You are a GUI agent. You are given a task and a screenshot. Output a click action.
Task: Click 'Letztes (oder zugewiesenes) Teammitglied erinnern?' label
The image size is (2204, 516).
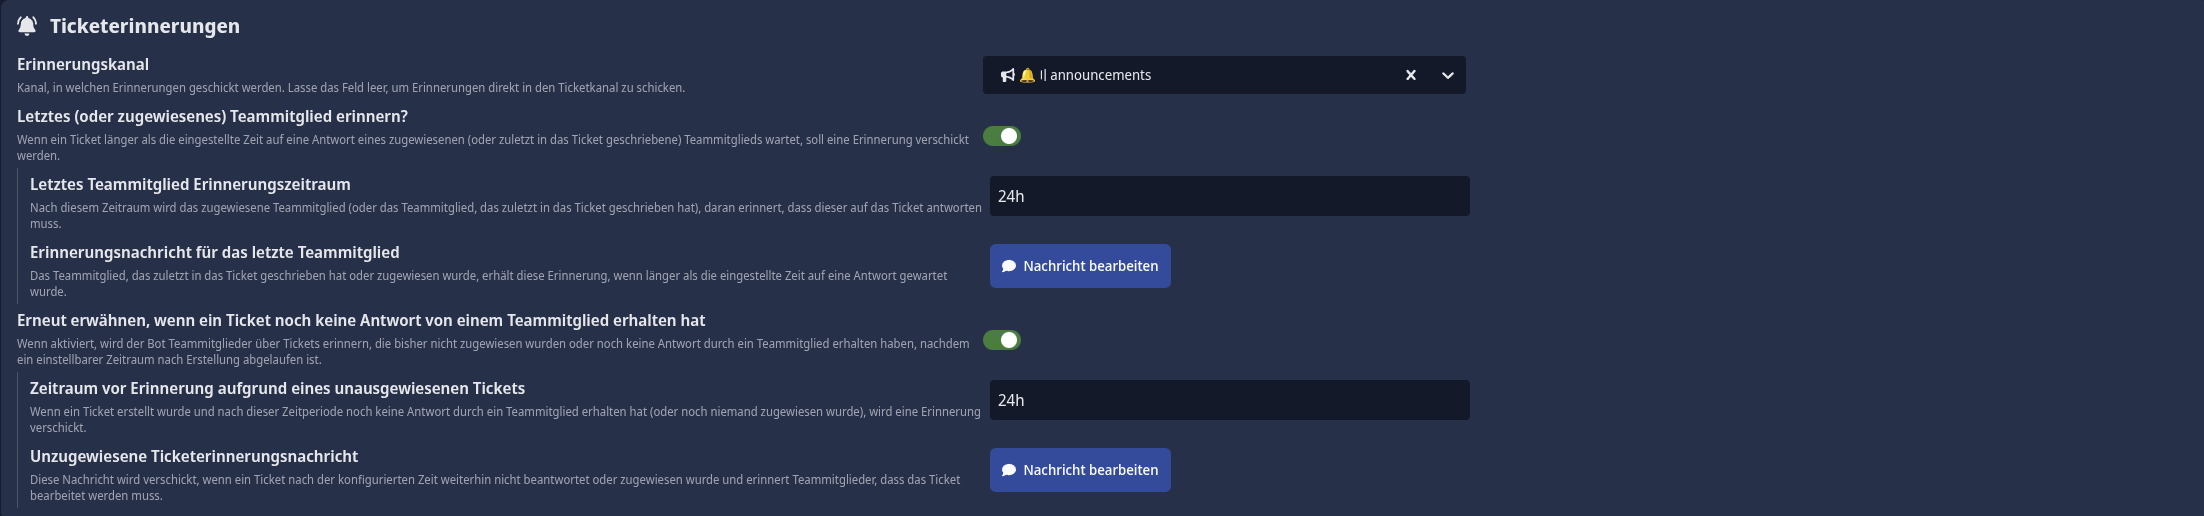click(x=212, y=116)
